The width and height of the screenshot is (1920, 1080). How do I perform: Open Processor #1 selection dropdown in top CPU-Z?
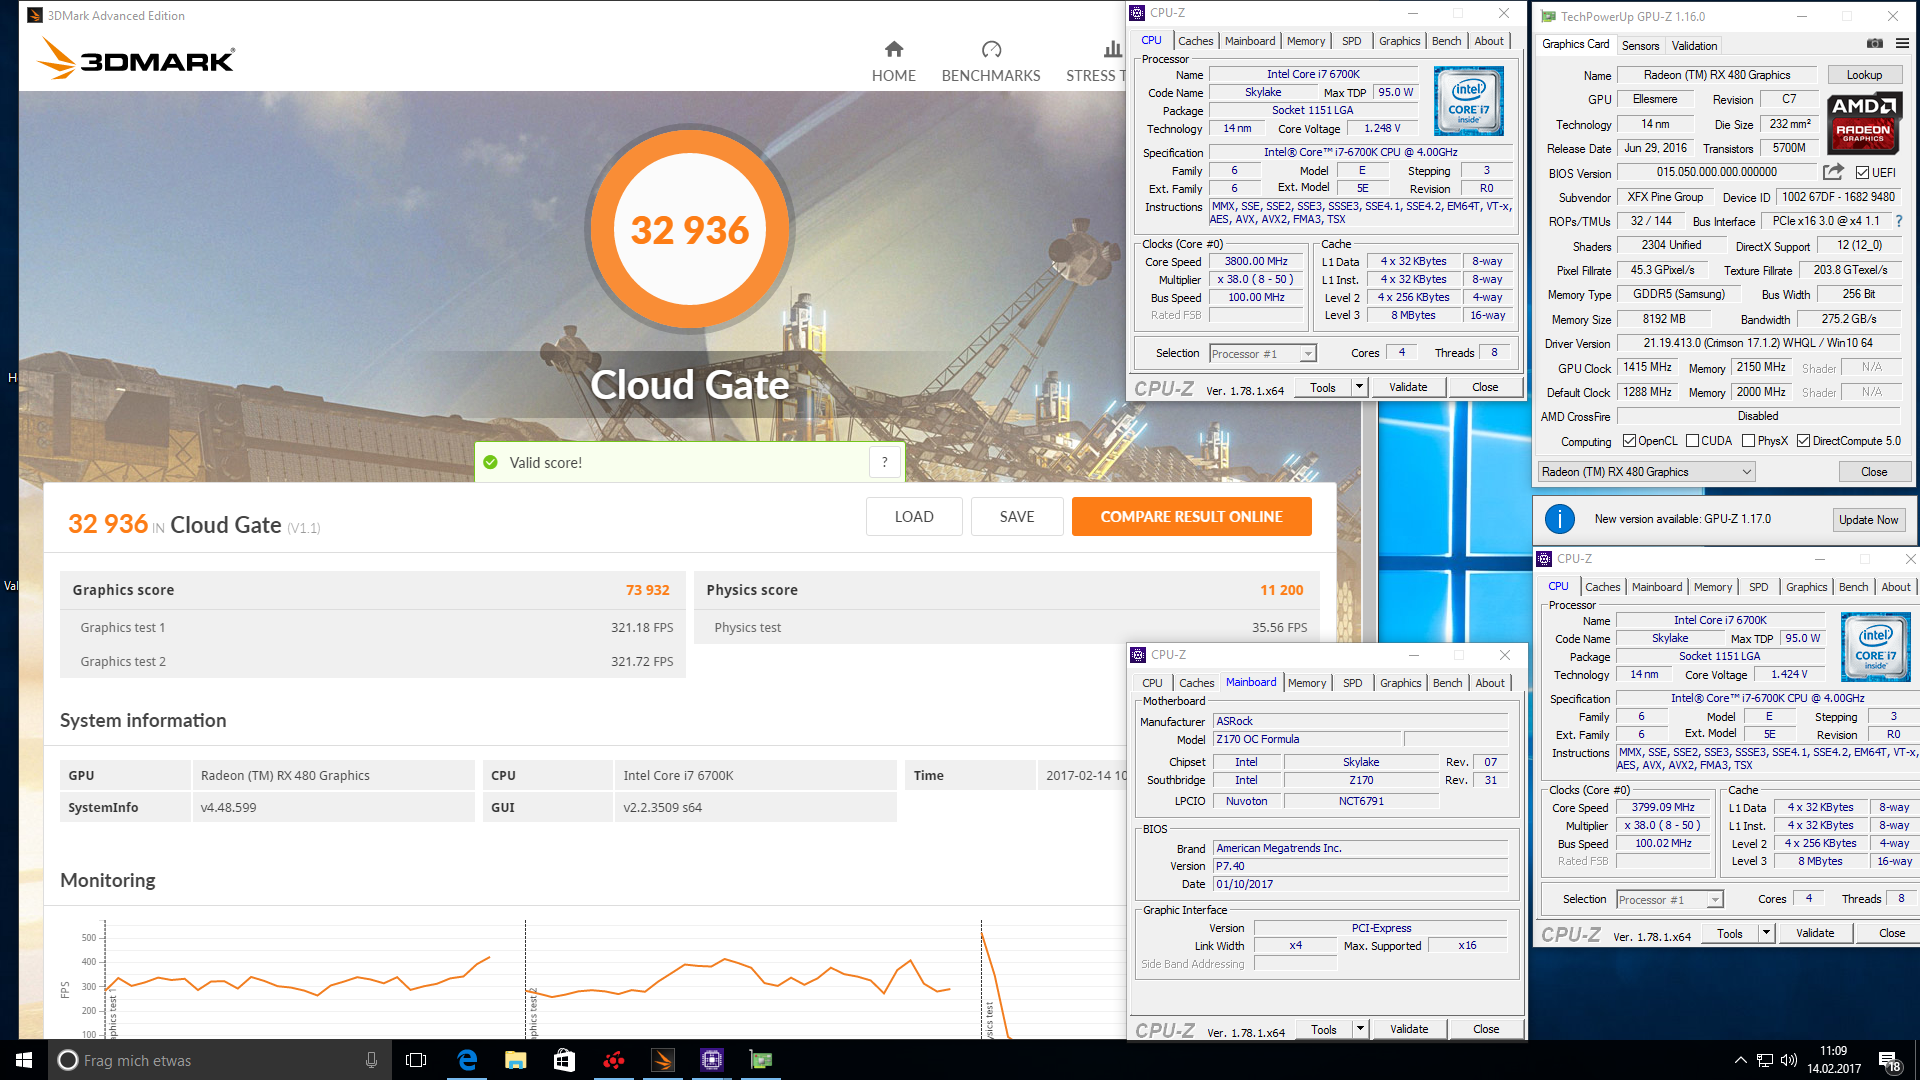point(1263,353)
